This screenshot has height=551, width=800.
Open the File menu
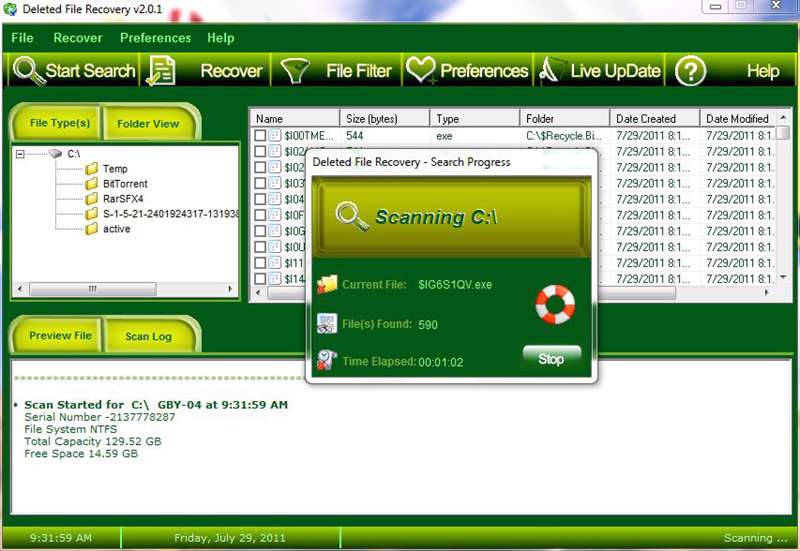point(22,38)
